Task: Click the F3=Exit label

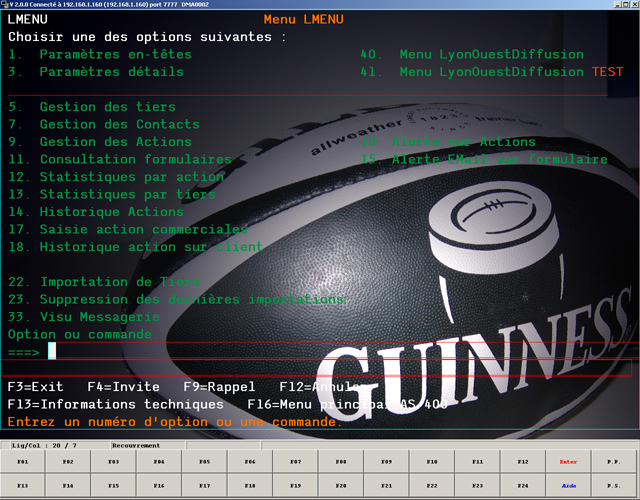Action: point(36,387)
